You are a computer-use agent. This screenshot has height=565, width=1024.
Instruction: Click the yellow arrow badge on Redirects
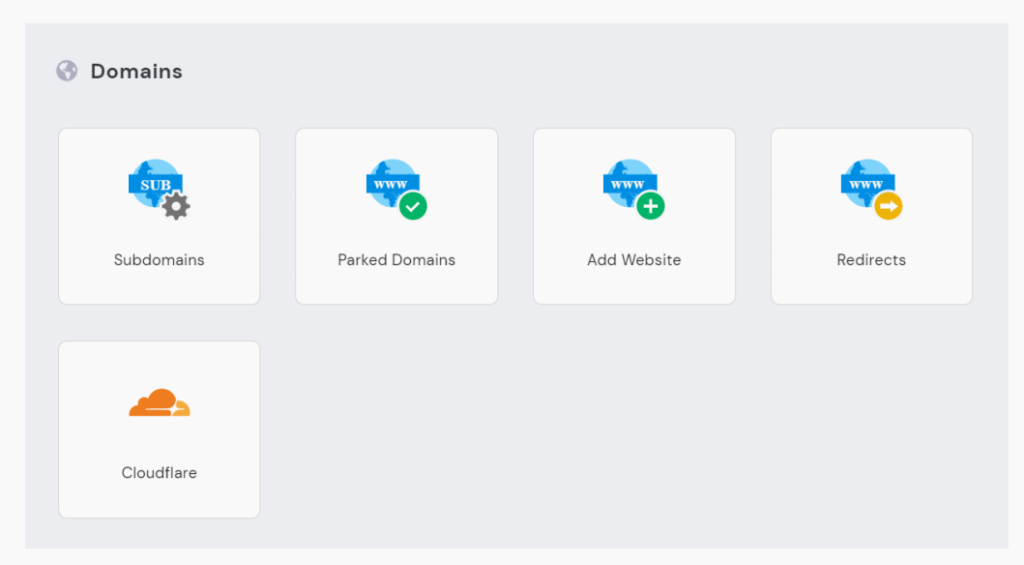pos(888,206)
